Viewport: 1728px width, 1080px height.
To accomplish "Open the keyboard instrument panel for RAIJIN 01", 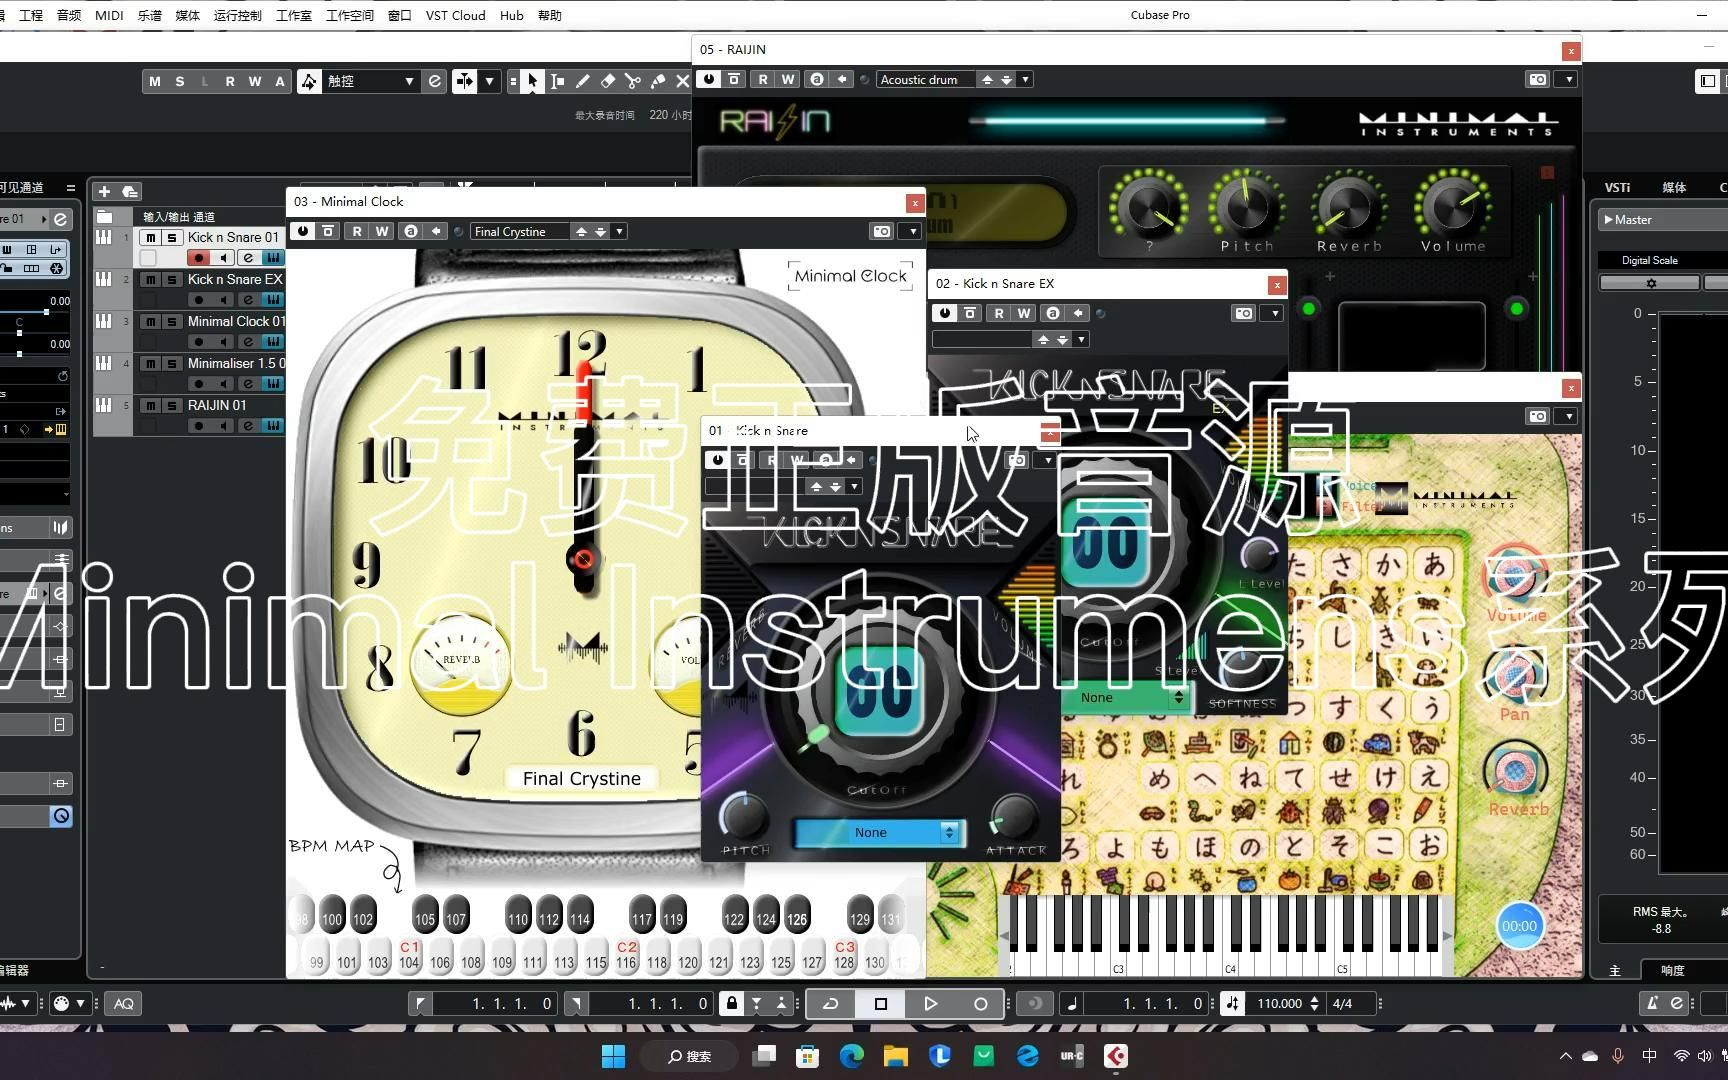I will click(272, 426).
